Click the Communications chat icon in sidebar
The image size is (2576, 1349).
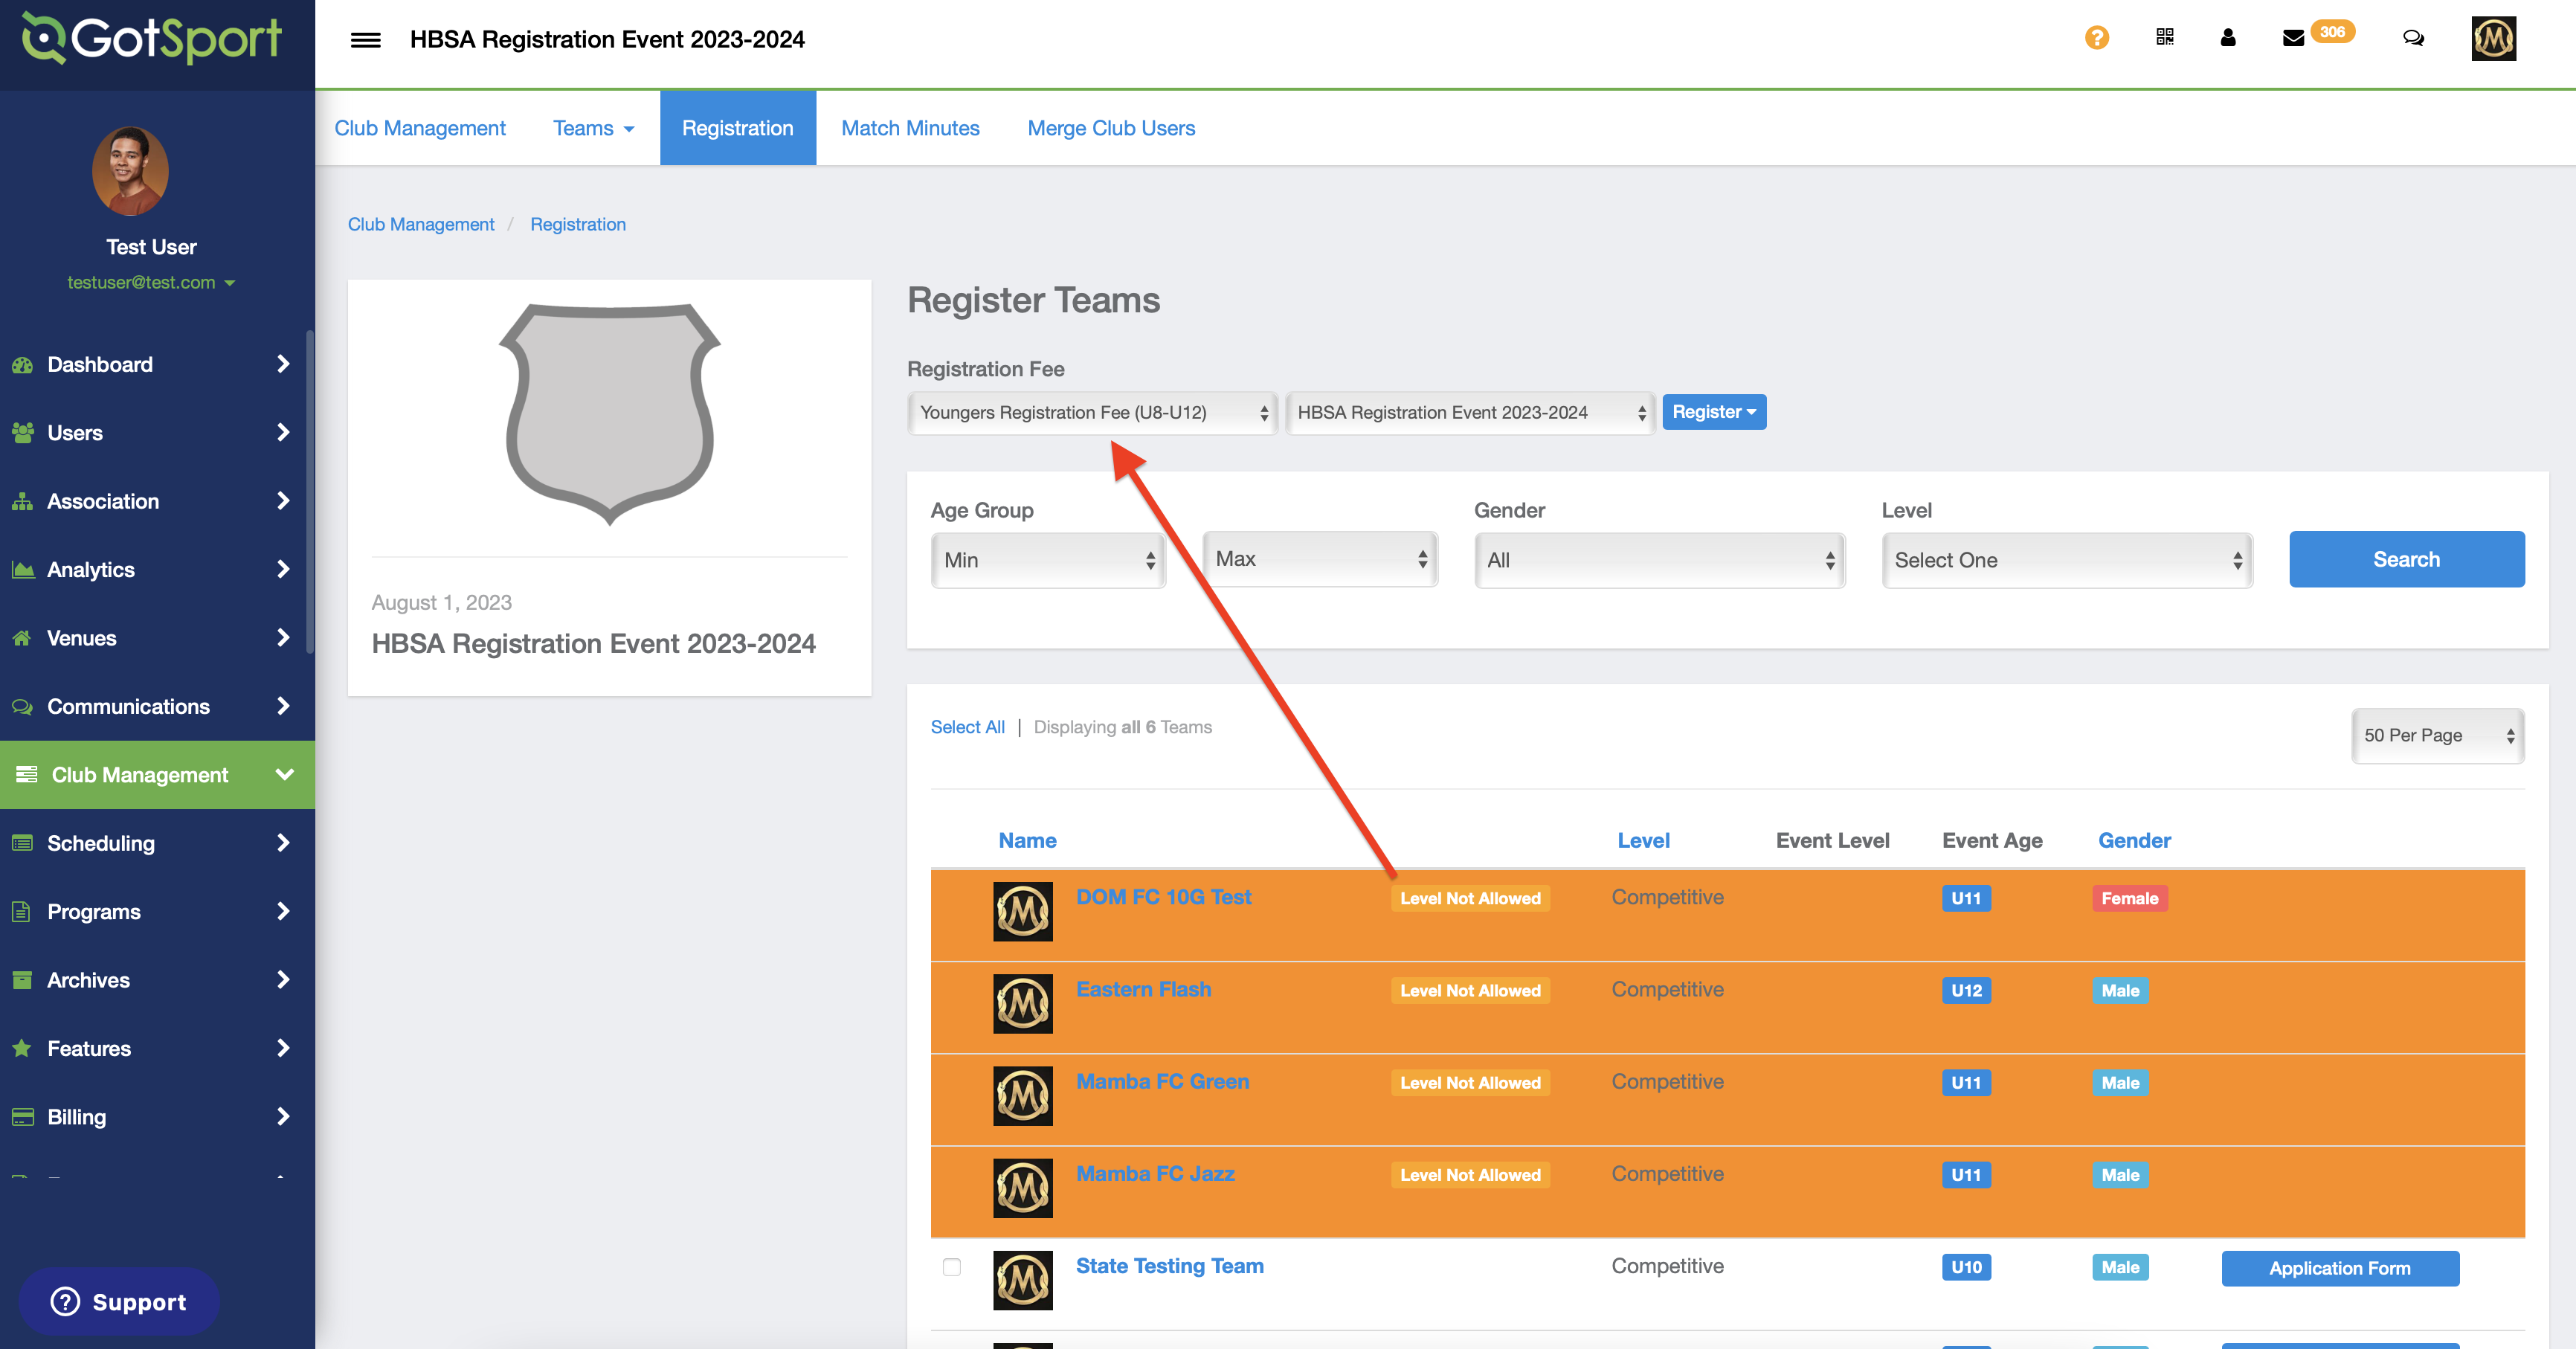tap(22, 706)
